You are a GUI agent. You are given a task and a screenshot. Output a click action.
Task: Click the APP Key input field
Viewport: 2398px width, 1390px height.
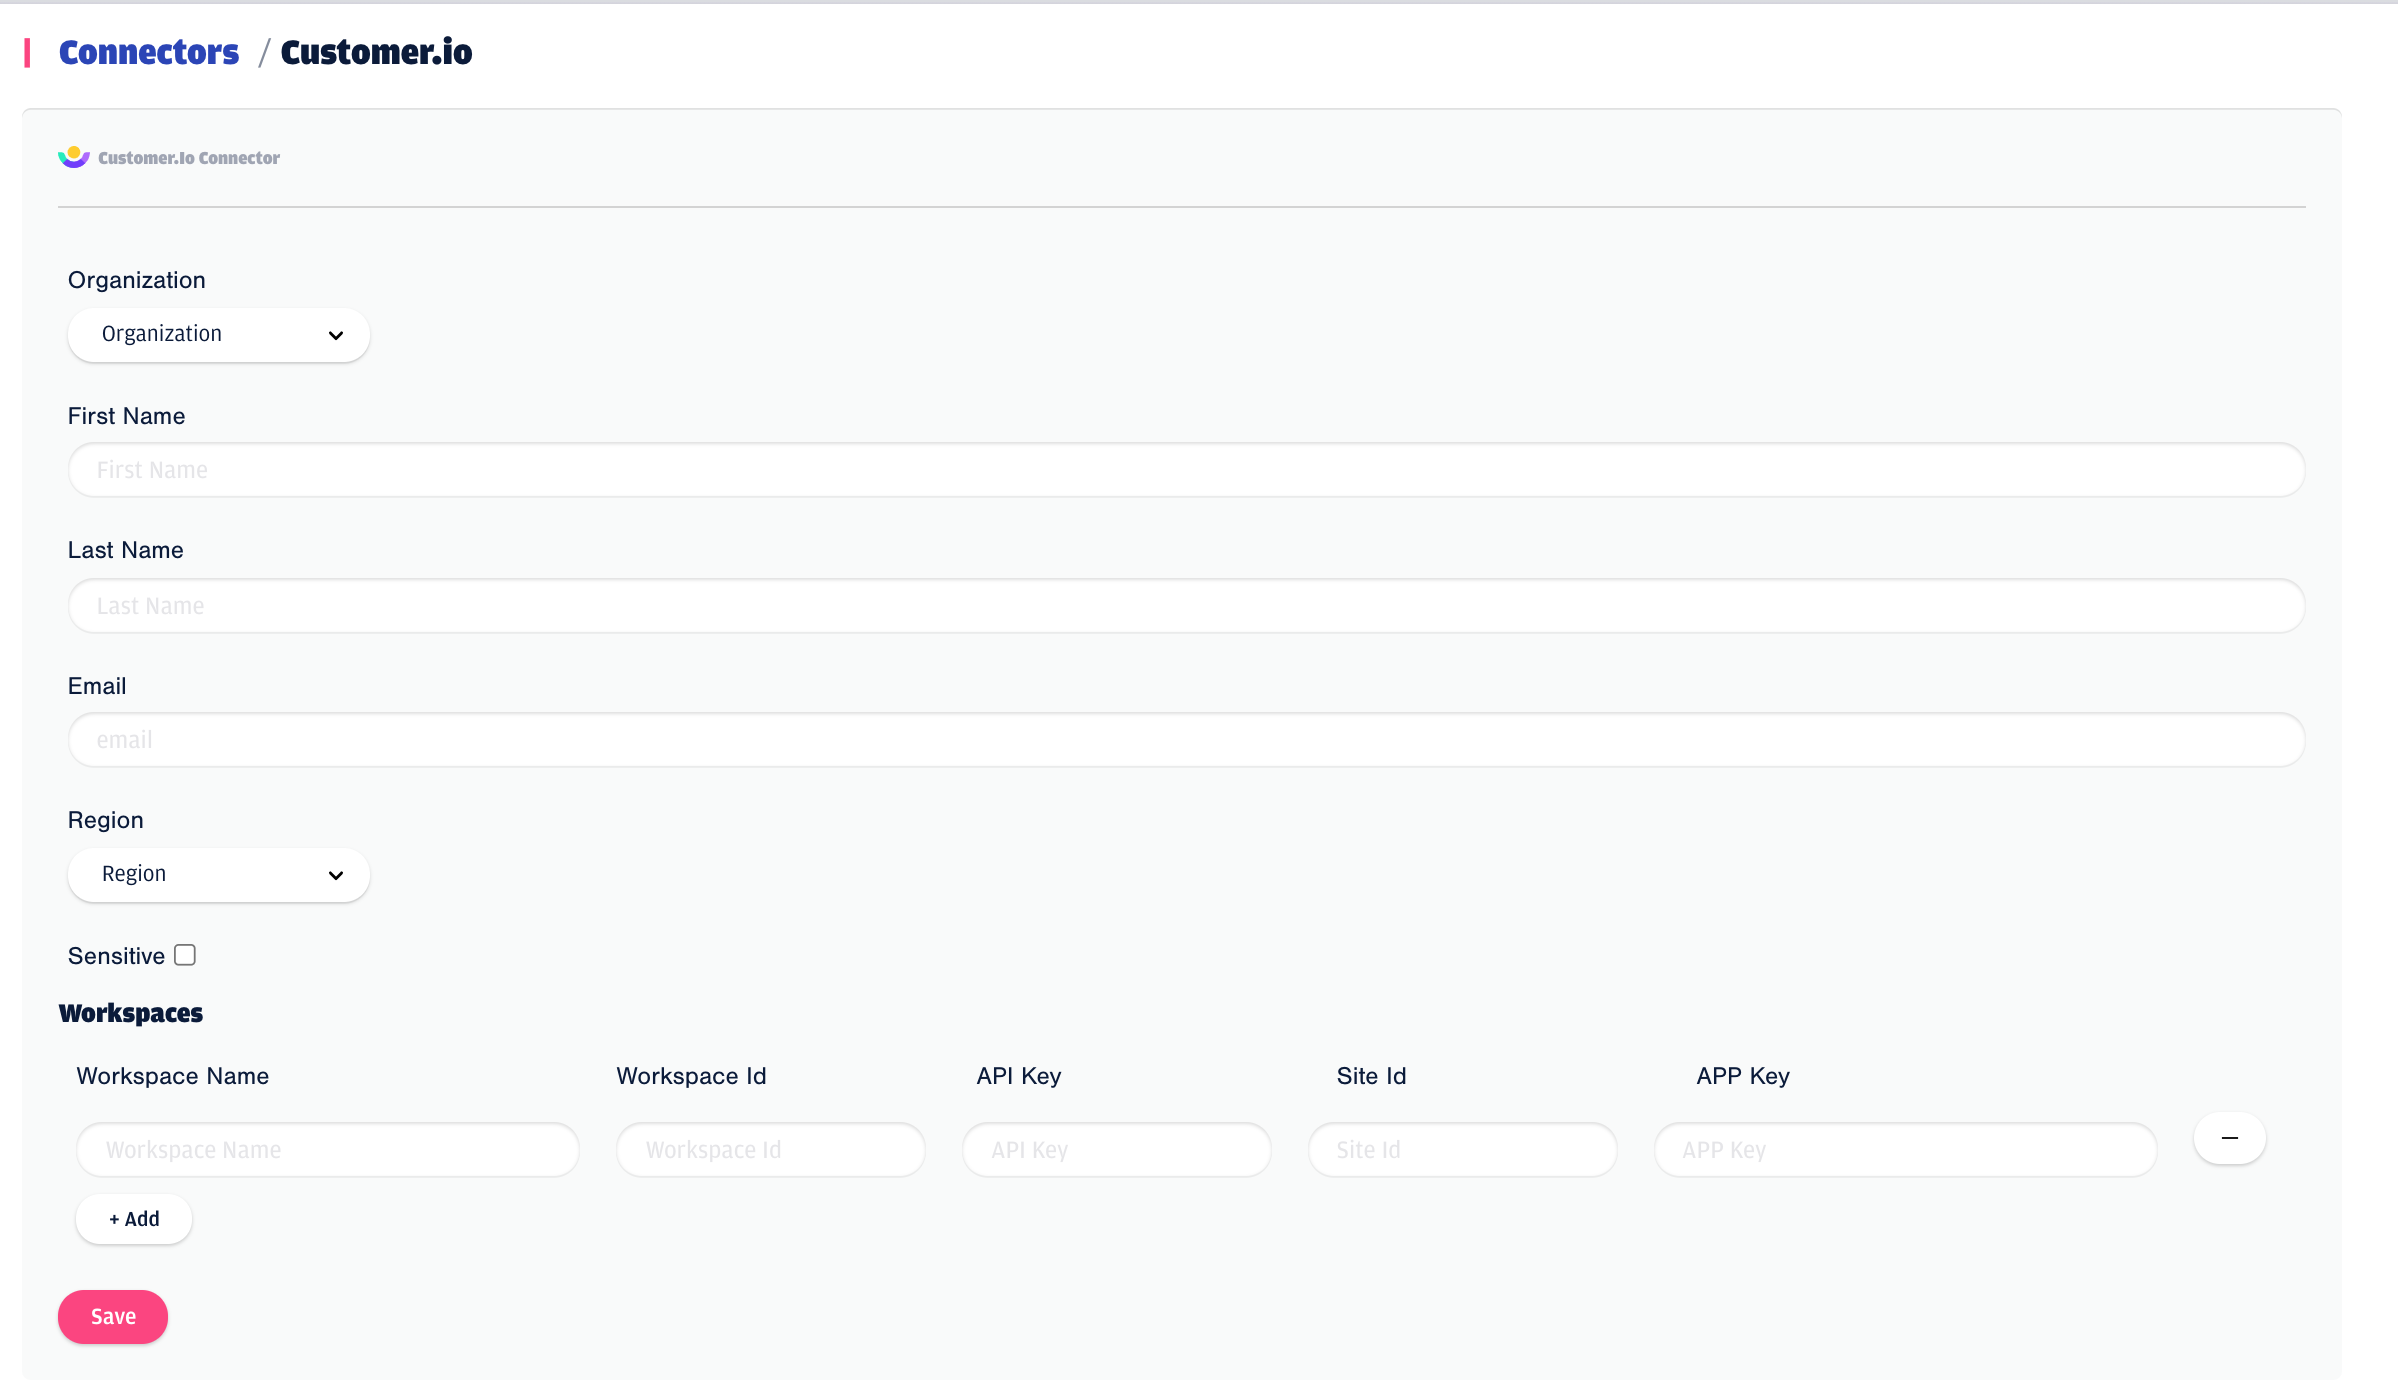[x=1906, y=1150]
